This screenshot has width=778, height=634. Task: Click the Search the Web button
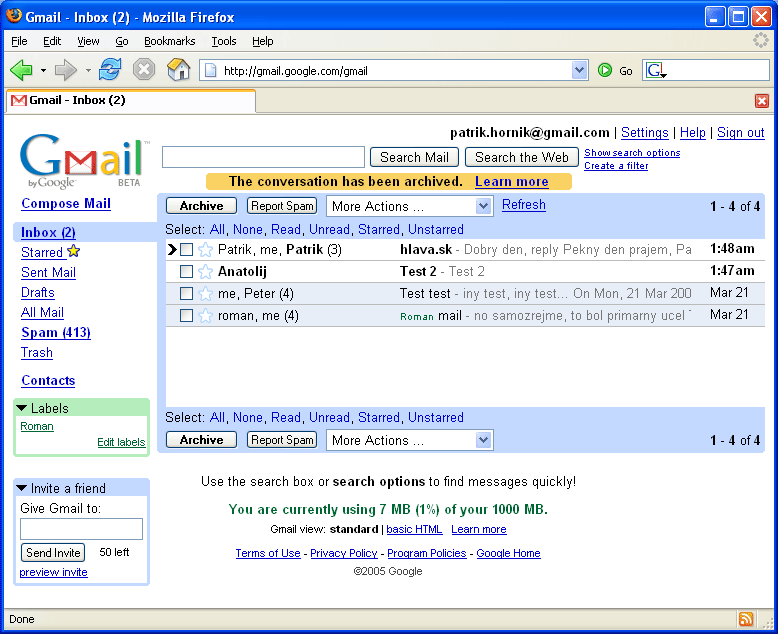coord(521,157)
